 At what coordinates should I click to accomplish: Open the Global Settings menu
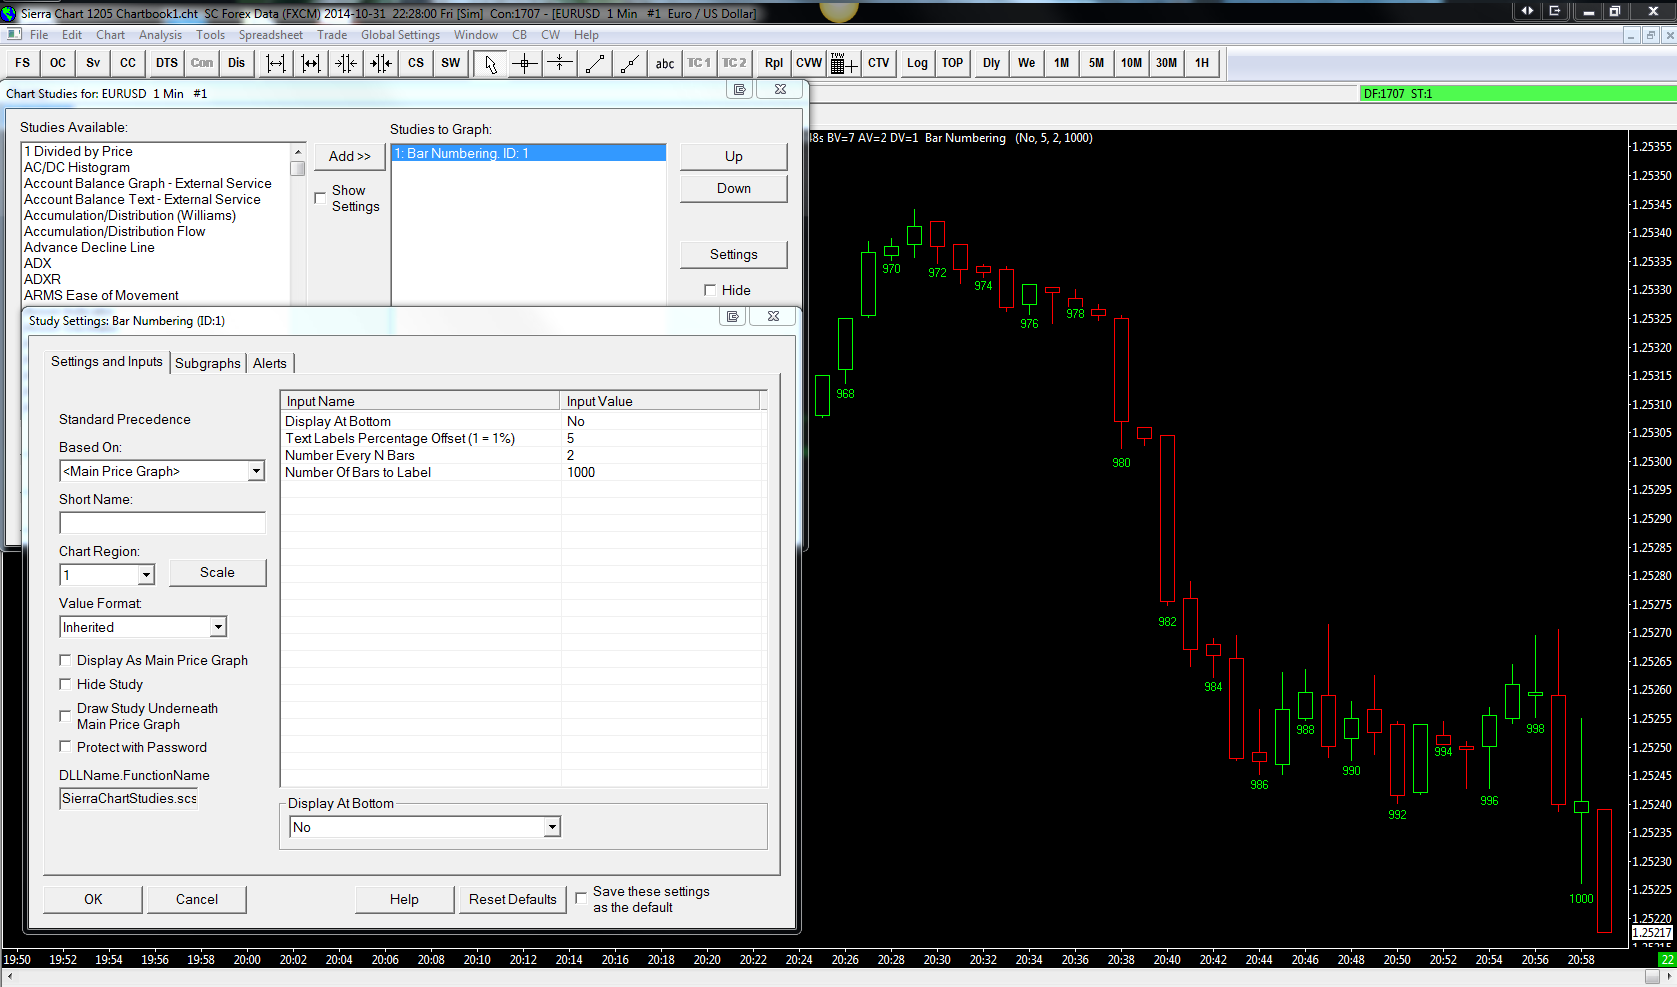click(x=400, y=35)
